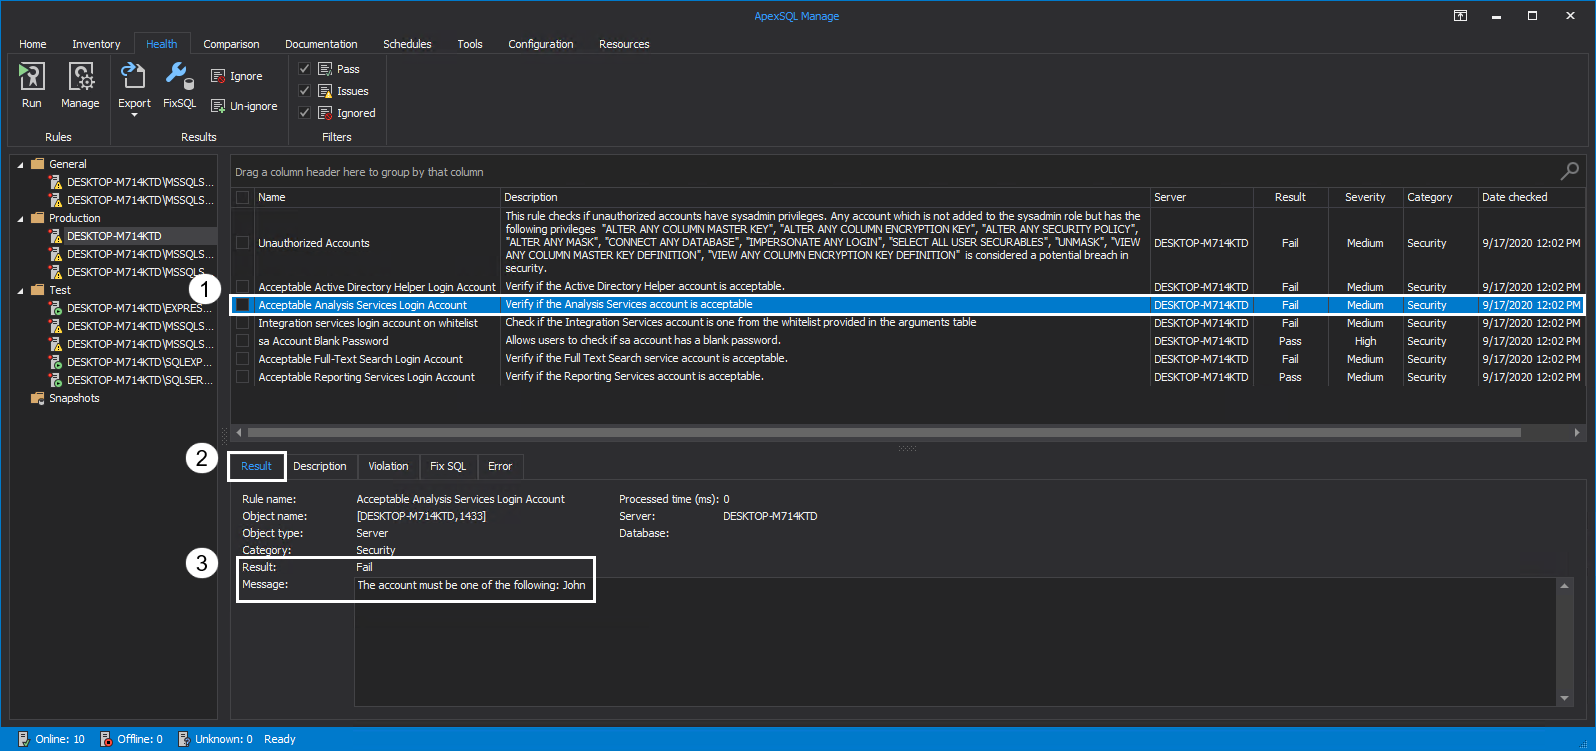Switch to the Description details tab

pyautogui.click(x=320, y=467)
